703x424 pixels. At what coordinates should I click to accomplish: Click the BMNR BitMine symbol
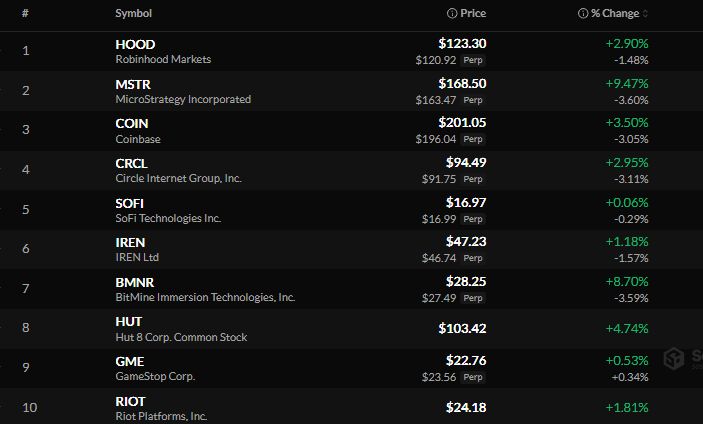(135, 282)
